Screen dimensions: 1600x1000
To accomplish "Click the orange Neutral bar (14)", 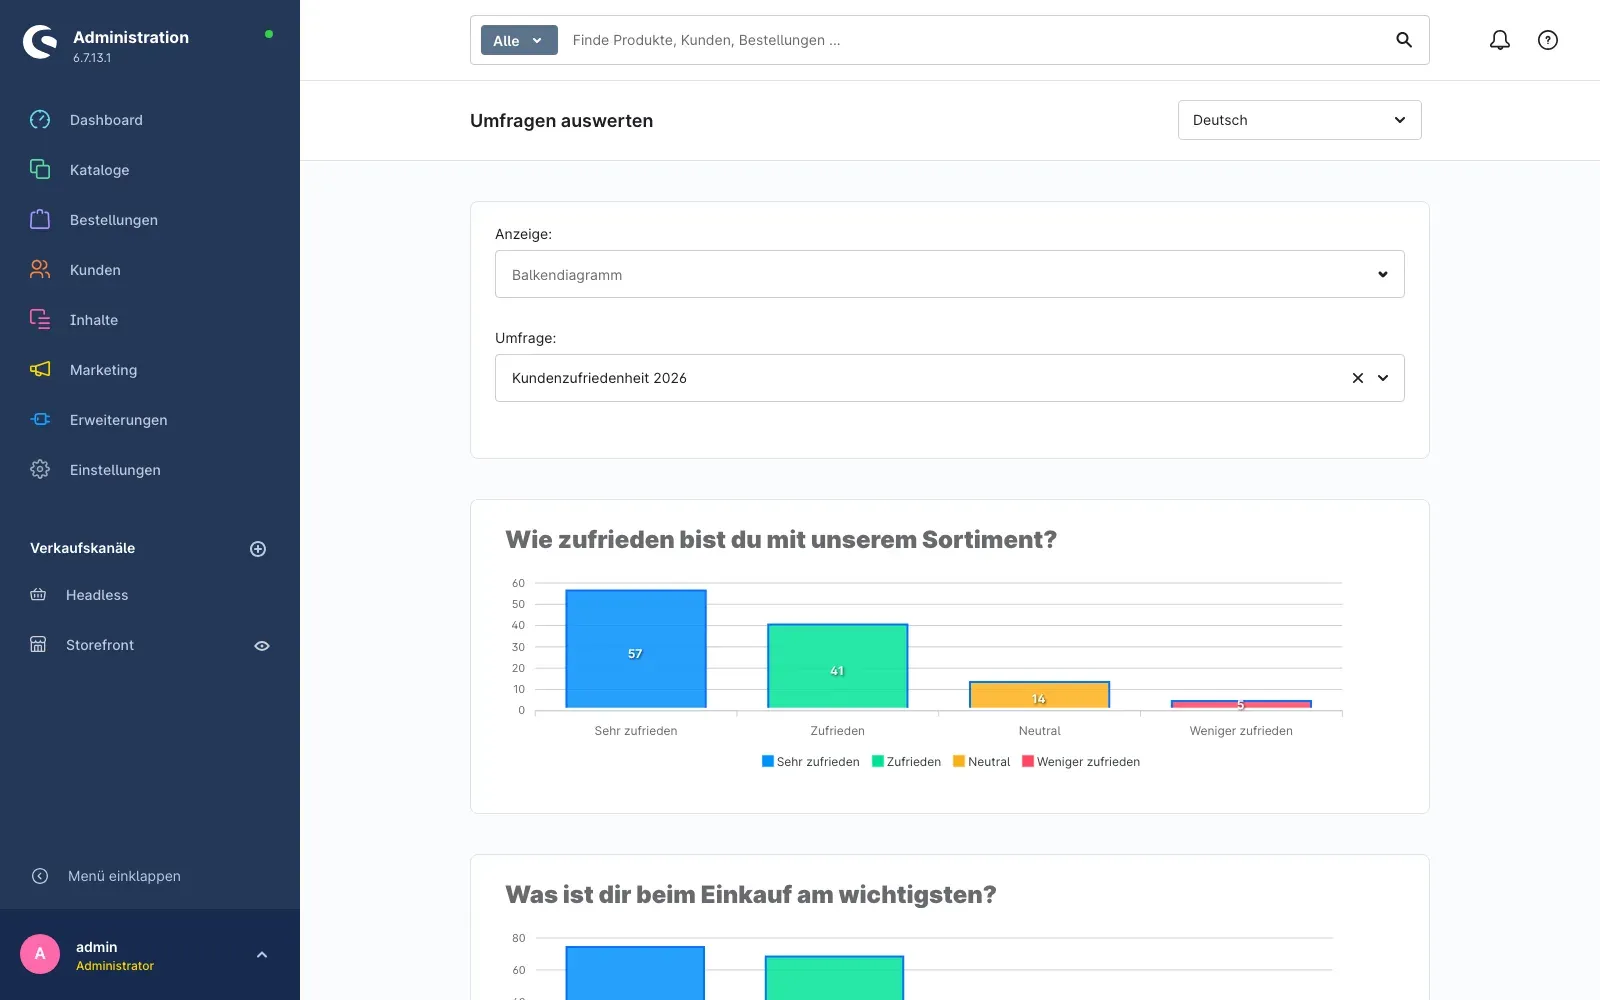I will [x=1040, y=695].
